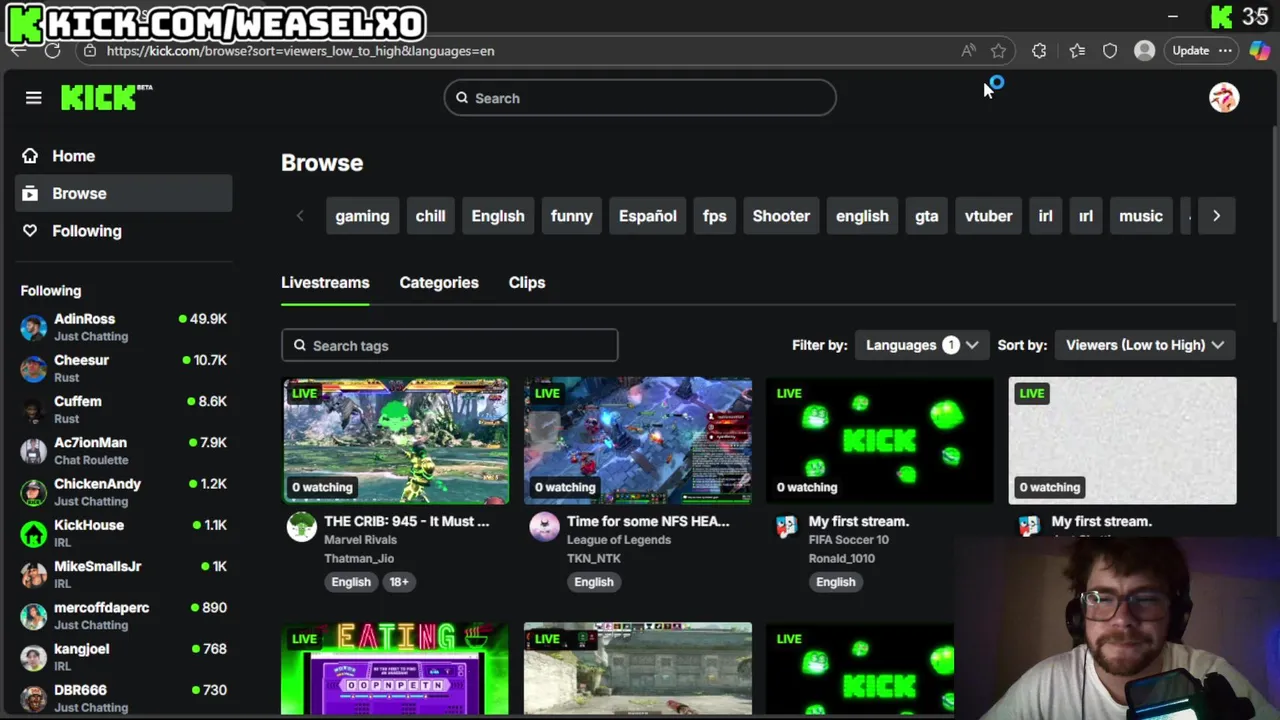Open Viewers (Low to High) sort dropdown
The image size is (1280, 720).
point(1145,345)
